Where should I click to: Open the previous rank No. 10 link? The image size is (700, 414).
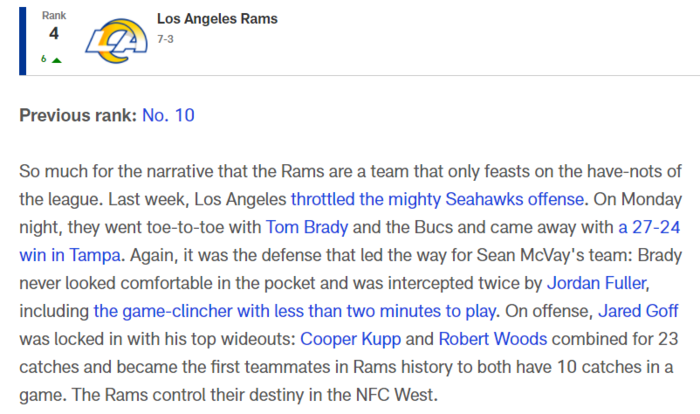click(168, 115)
